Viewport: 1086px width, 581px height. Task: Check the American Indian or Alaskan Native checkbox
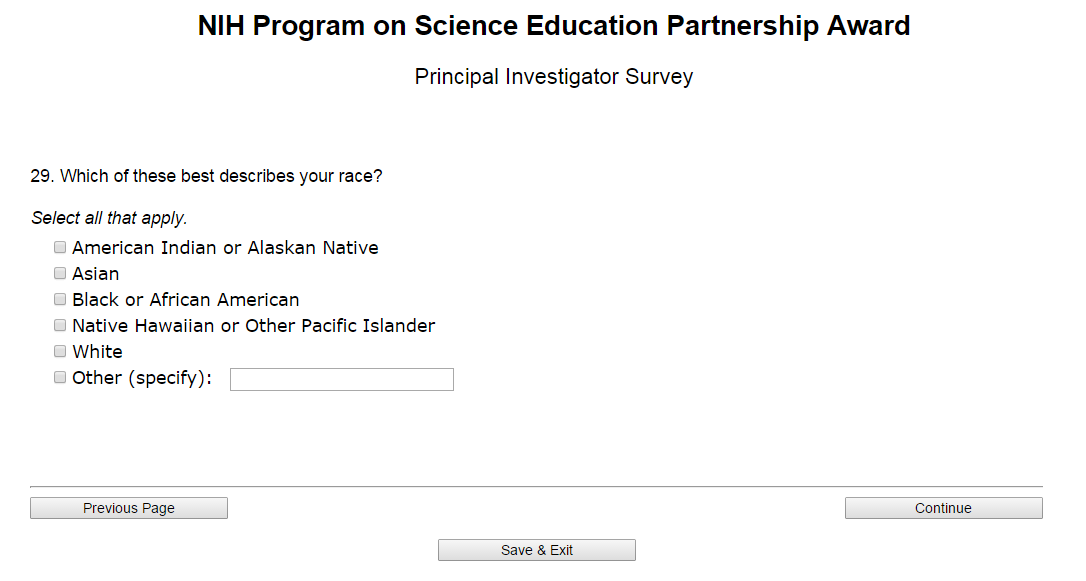60,247
